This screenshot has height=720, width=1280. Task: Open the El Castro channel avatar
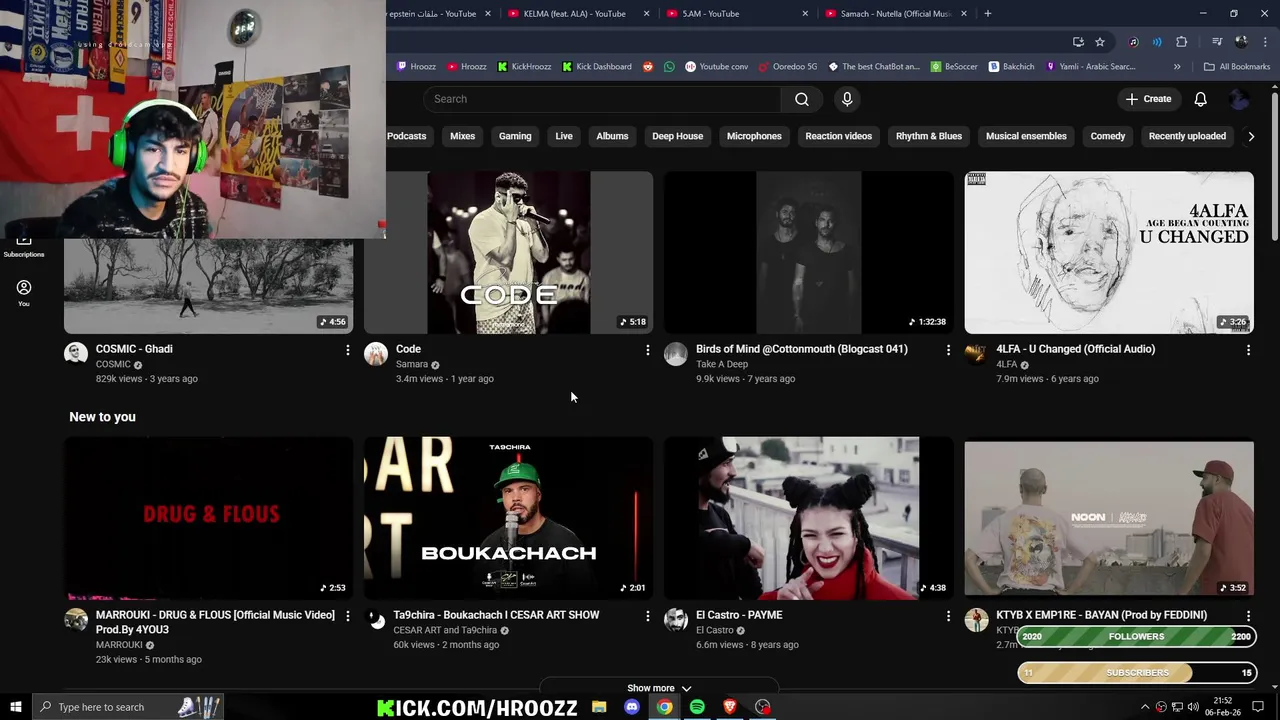(x=676, y=619)
